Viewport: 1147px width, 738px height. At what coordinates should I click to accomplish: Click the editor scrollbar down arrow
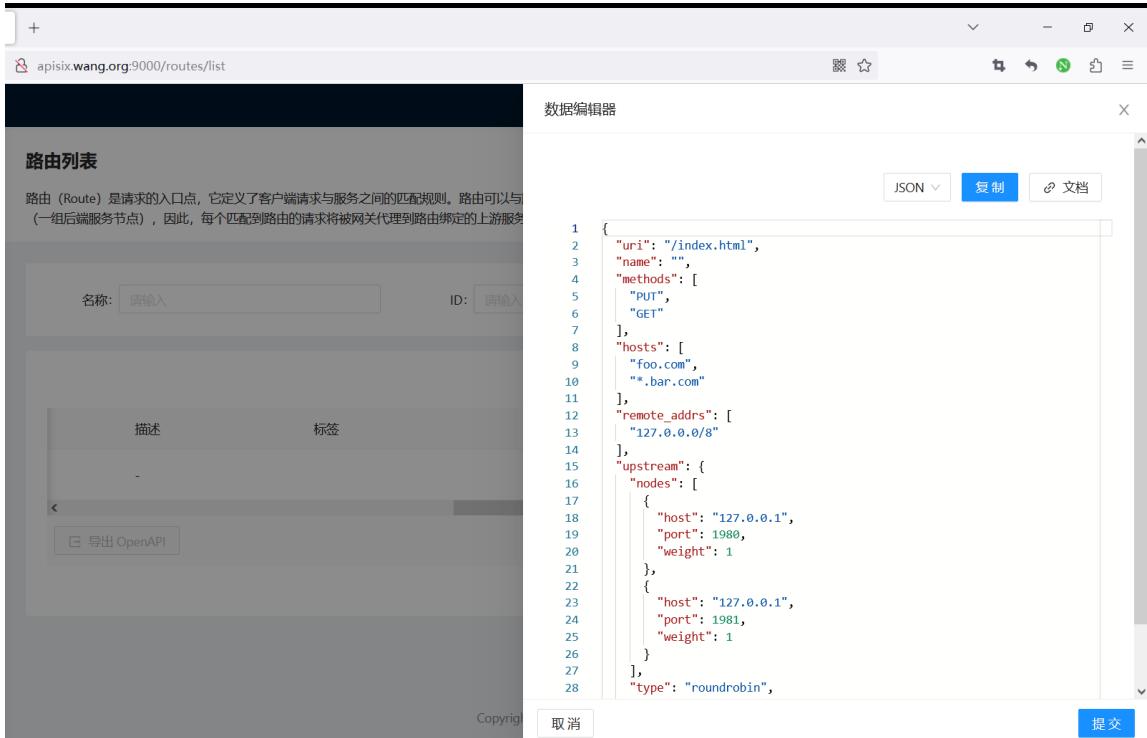(1140, 691)
